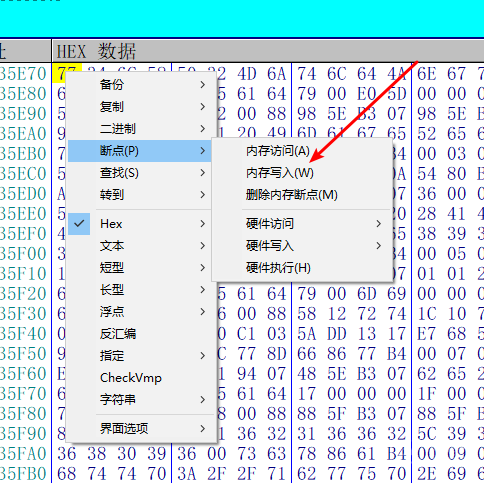Open the 长型 submenu
Image resolution: width=484 pixels, height=483 pixels.
(x=139, y=290)
